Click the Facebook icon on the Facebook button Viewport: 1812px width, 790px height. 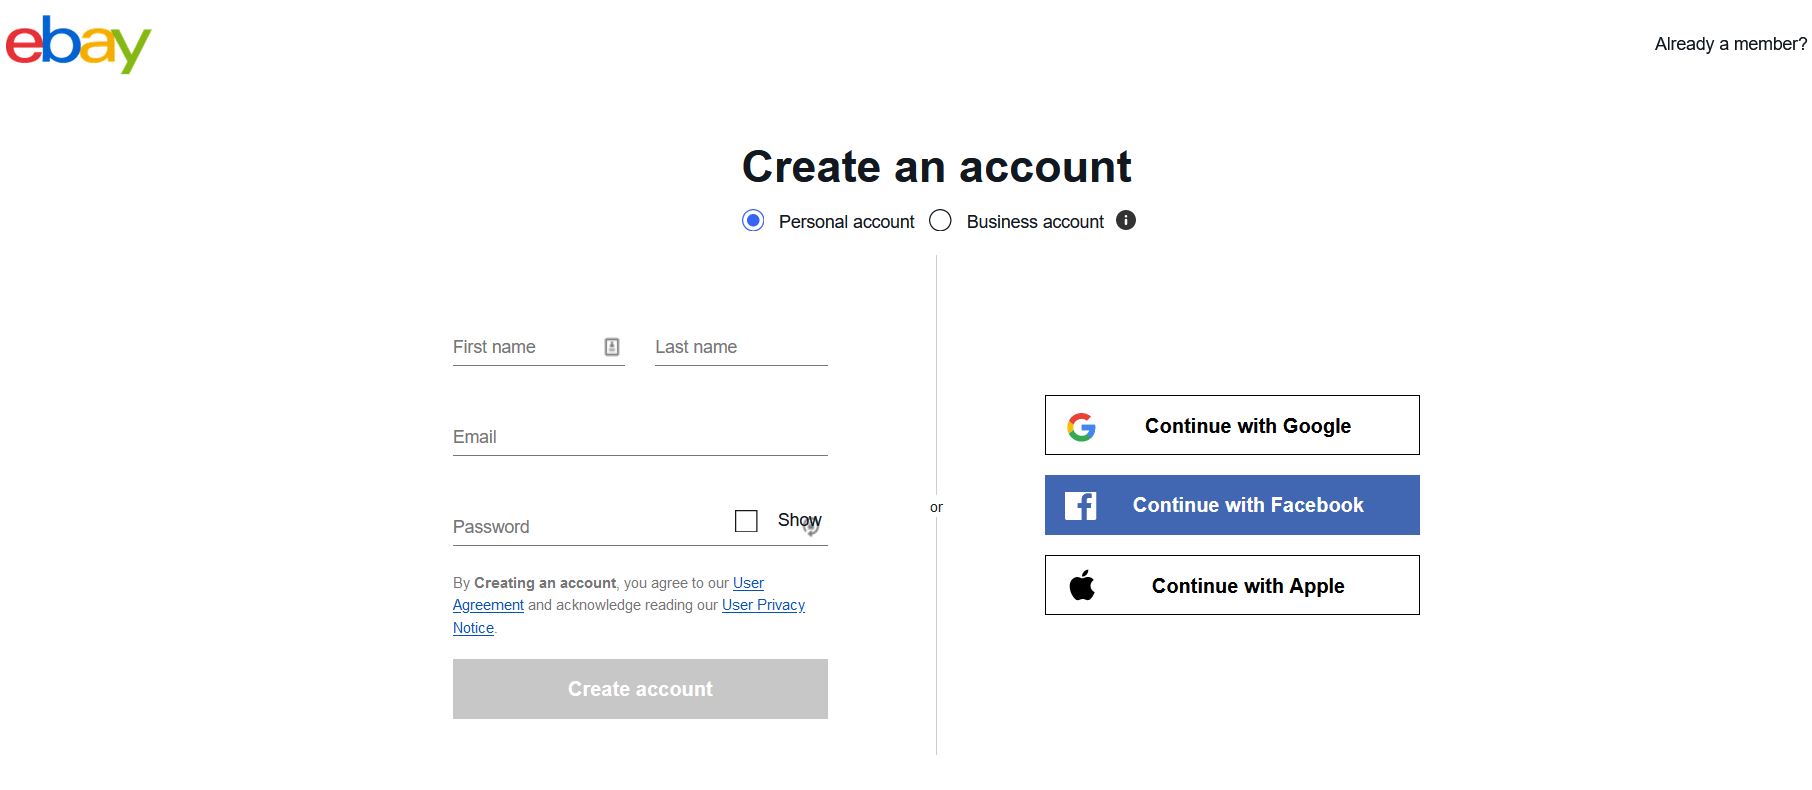pos(1081,505)
